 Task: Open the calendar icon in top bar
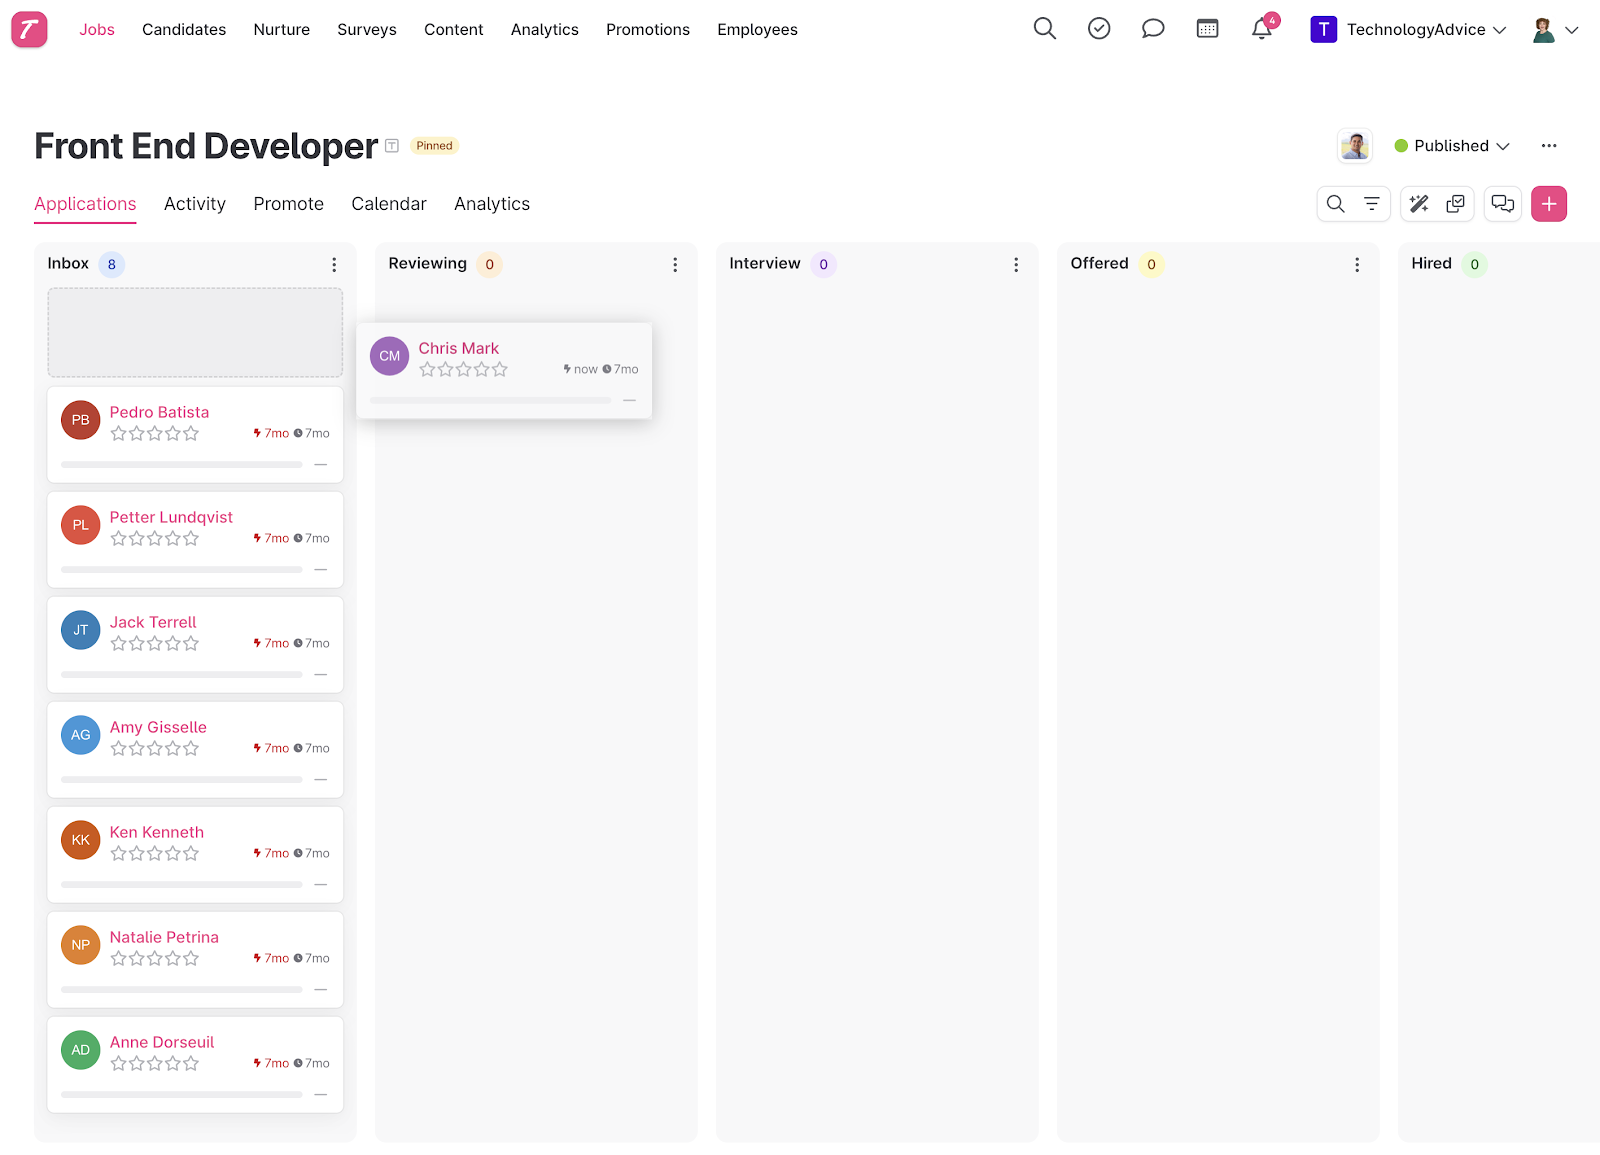(1207, 29)
